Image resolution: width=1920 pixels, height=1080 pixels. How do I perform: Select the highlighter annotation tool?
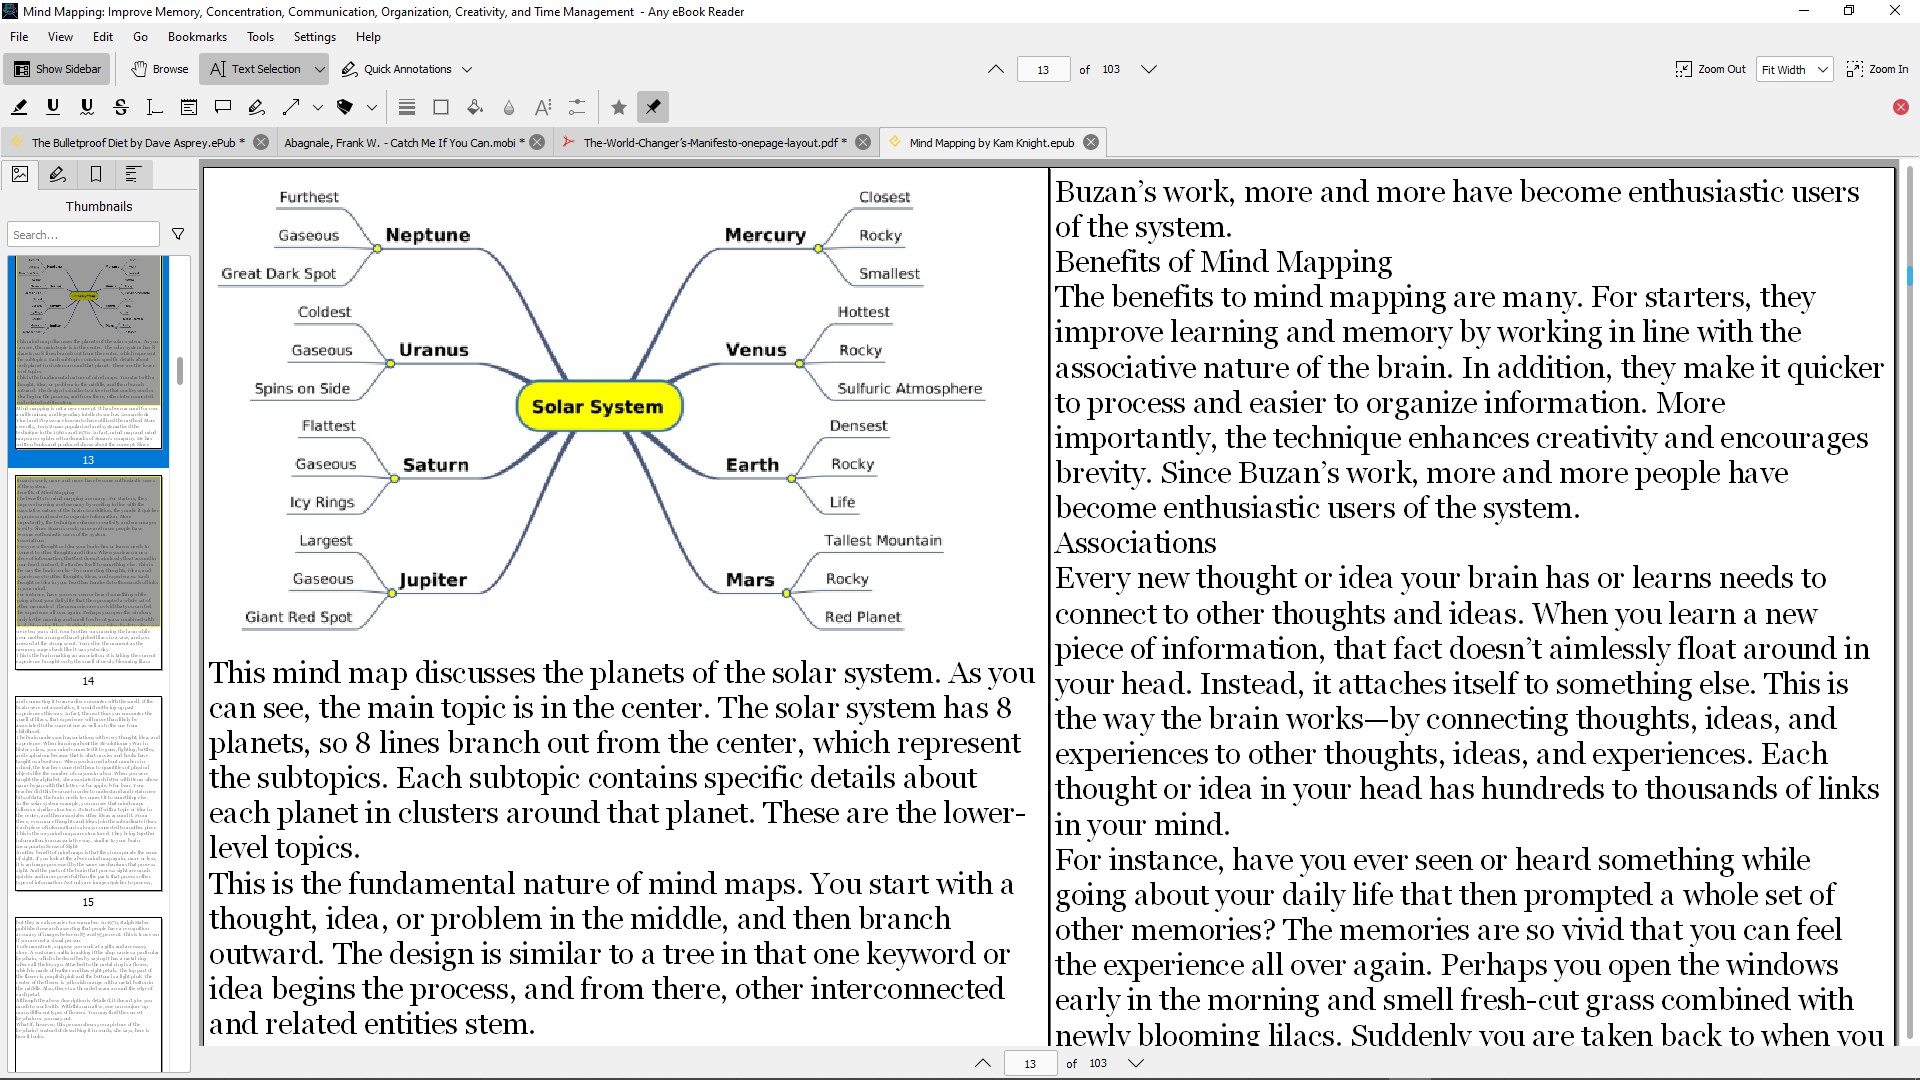pos(19,107)
